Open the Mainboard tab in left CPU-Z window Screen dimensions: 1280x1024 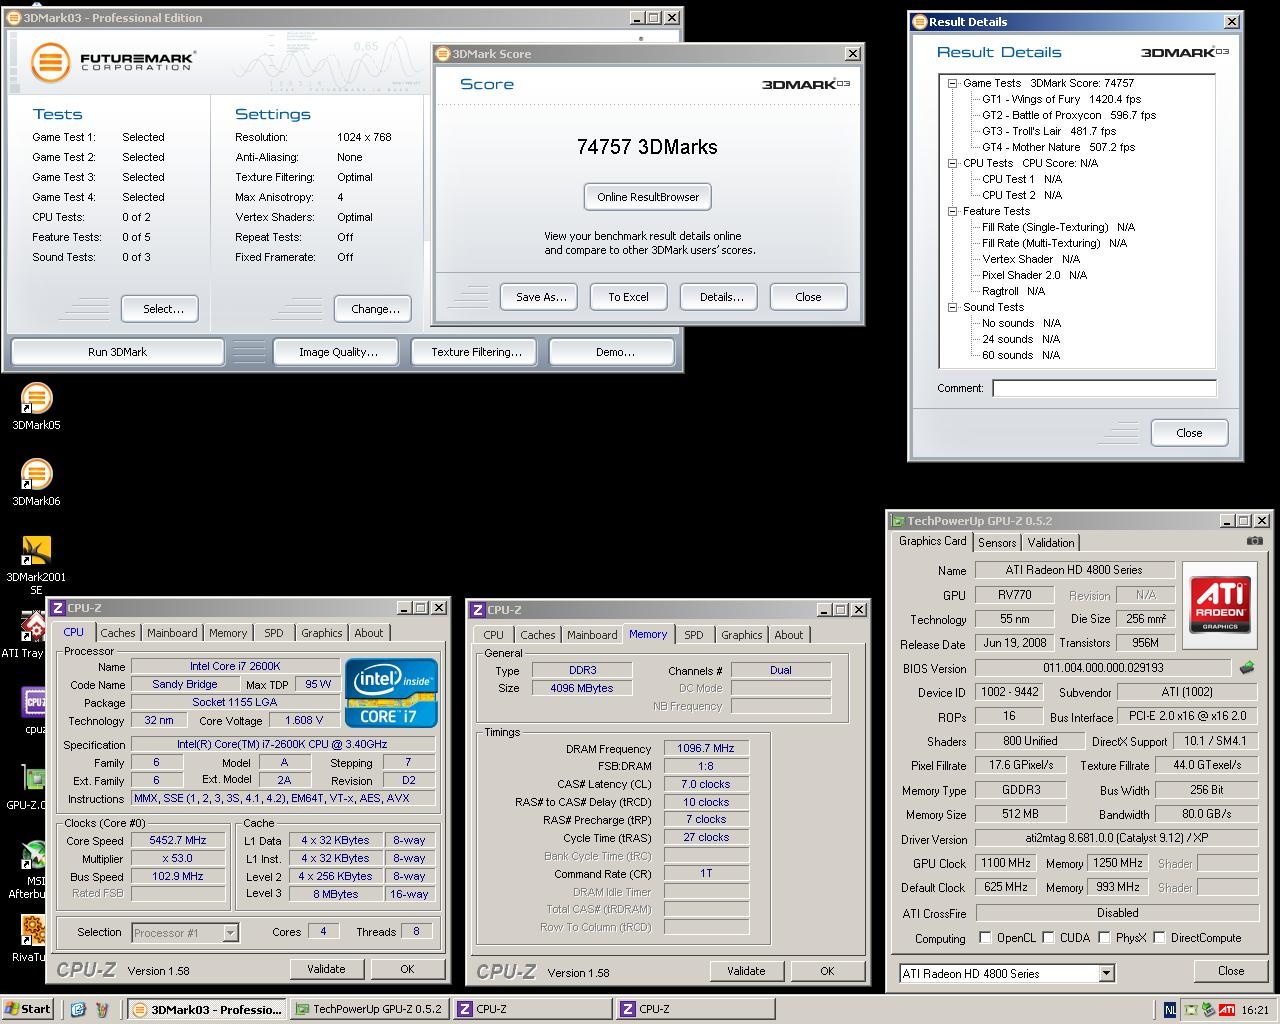tap(172, 633)
